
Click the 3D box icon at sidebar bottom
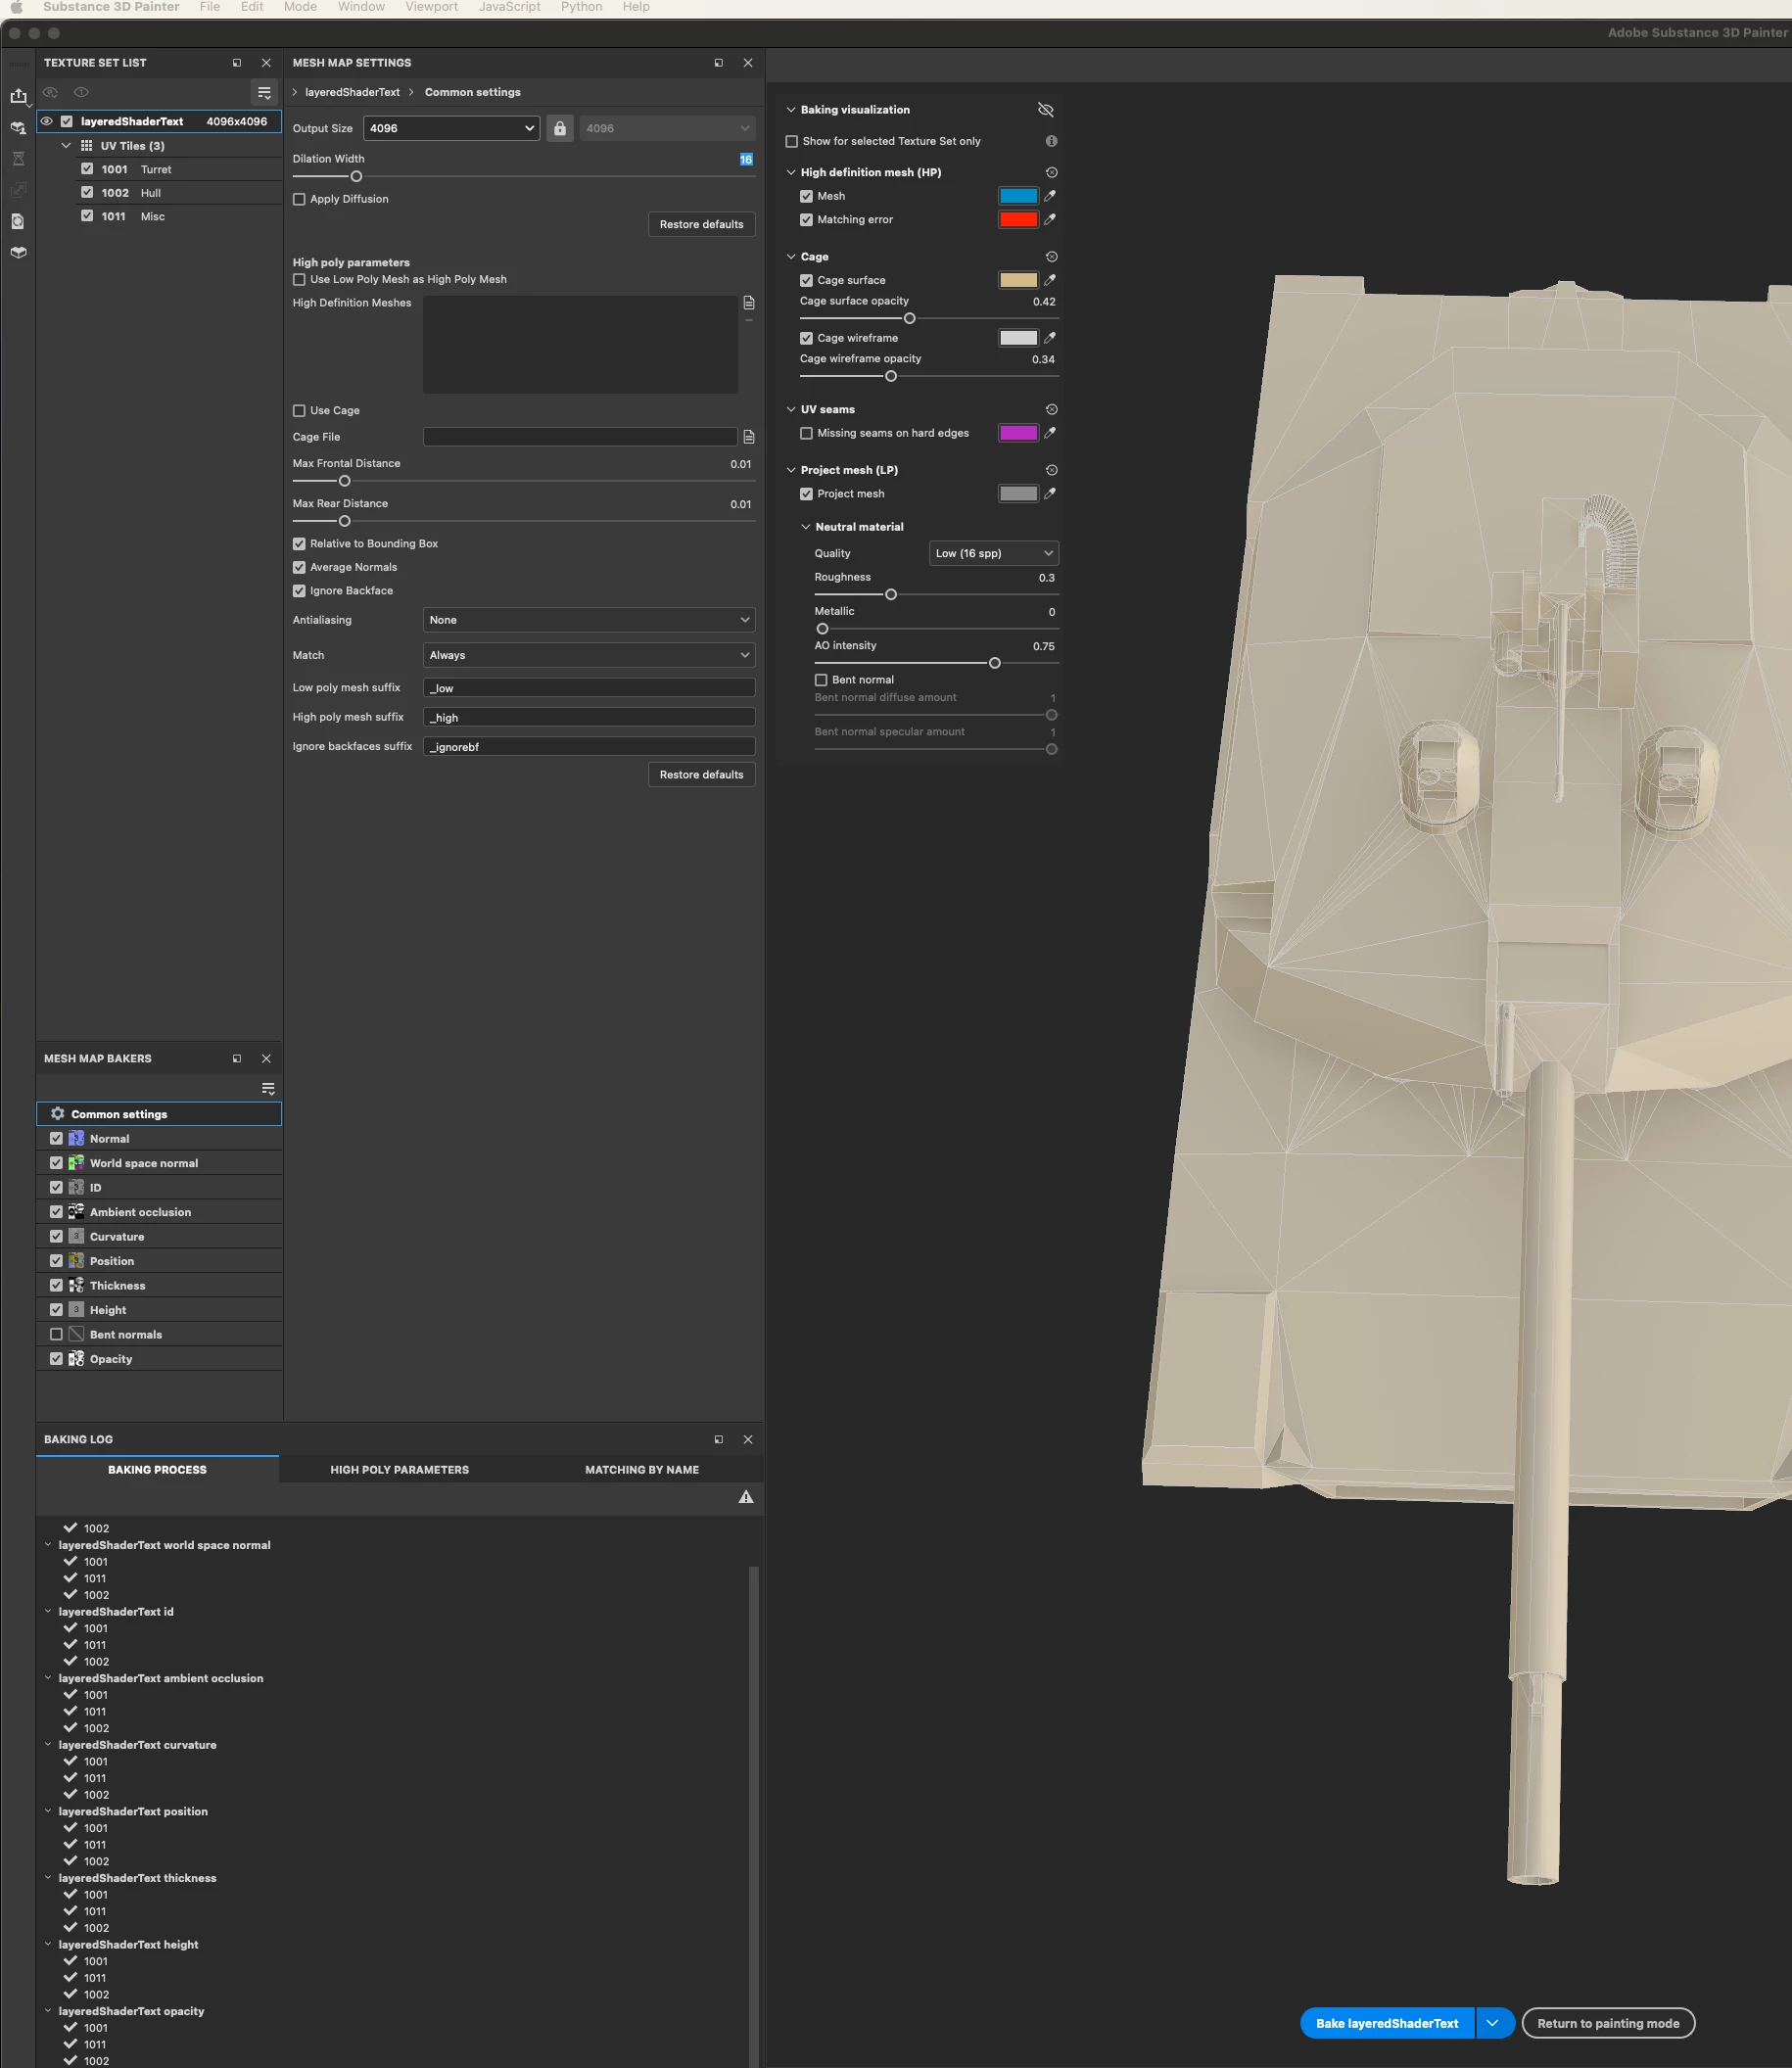tap(18, 252)
